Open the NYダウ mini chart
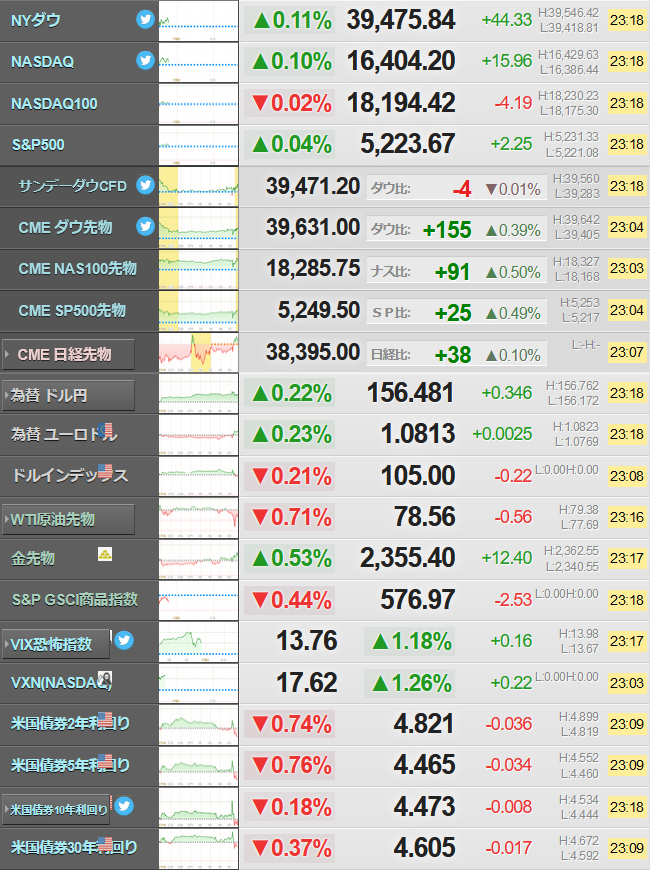651x870 pixels. (x=199, y=21)
